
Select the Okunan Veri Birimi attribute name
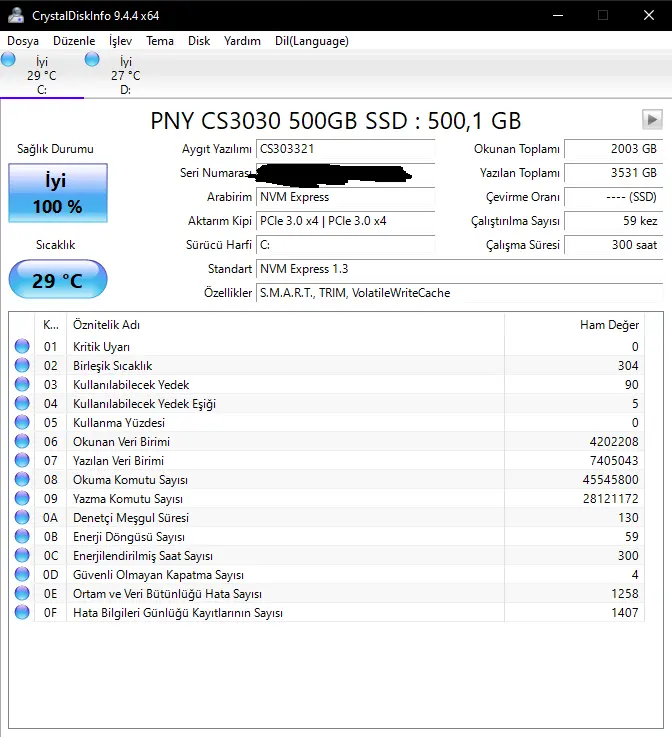click(121, 442)
